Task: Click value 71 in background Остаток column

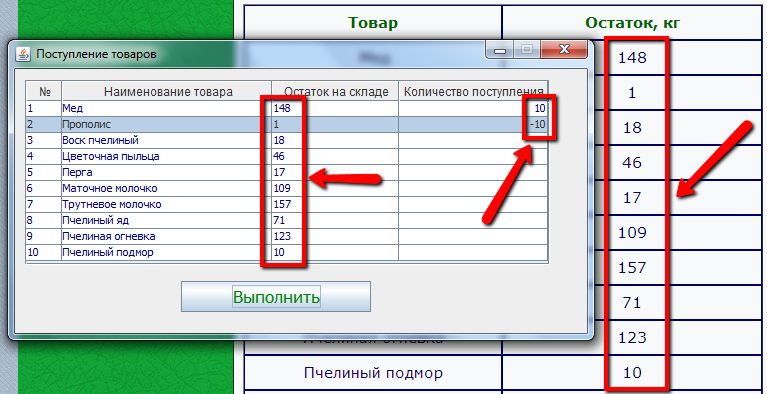Action: coord(632,303)
